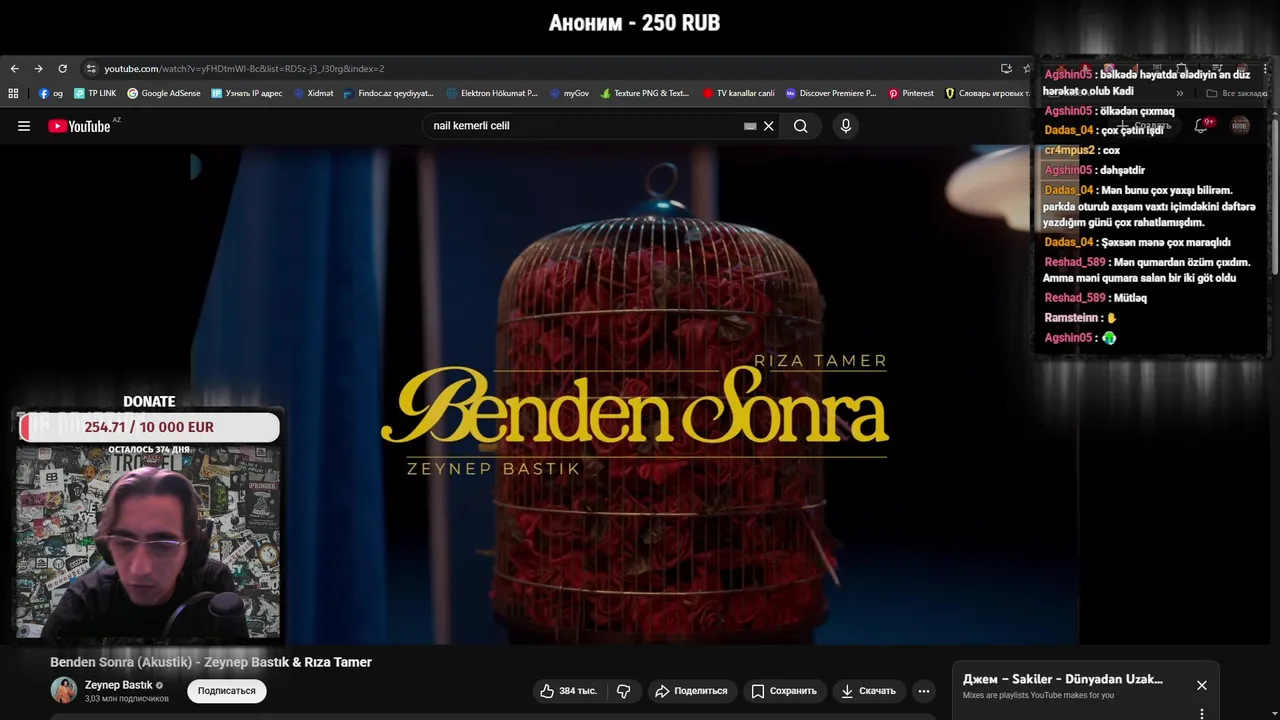Open the three-dot more actions menu

(924, 691)
